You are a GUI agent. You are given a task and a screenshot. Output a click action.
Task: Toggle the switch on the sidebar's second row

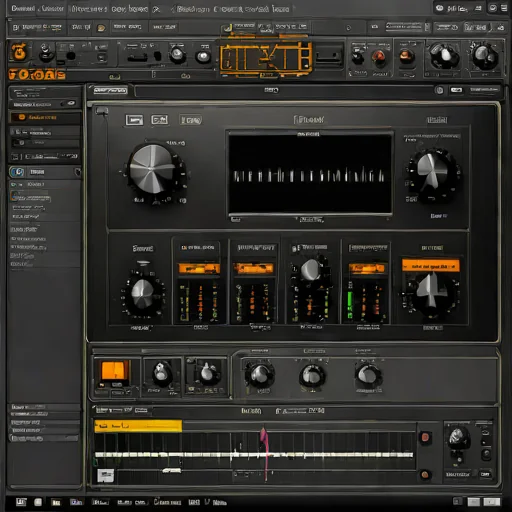coord(70,103)
